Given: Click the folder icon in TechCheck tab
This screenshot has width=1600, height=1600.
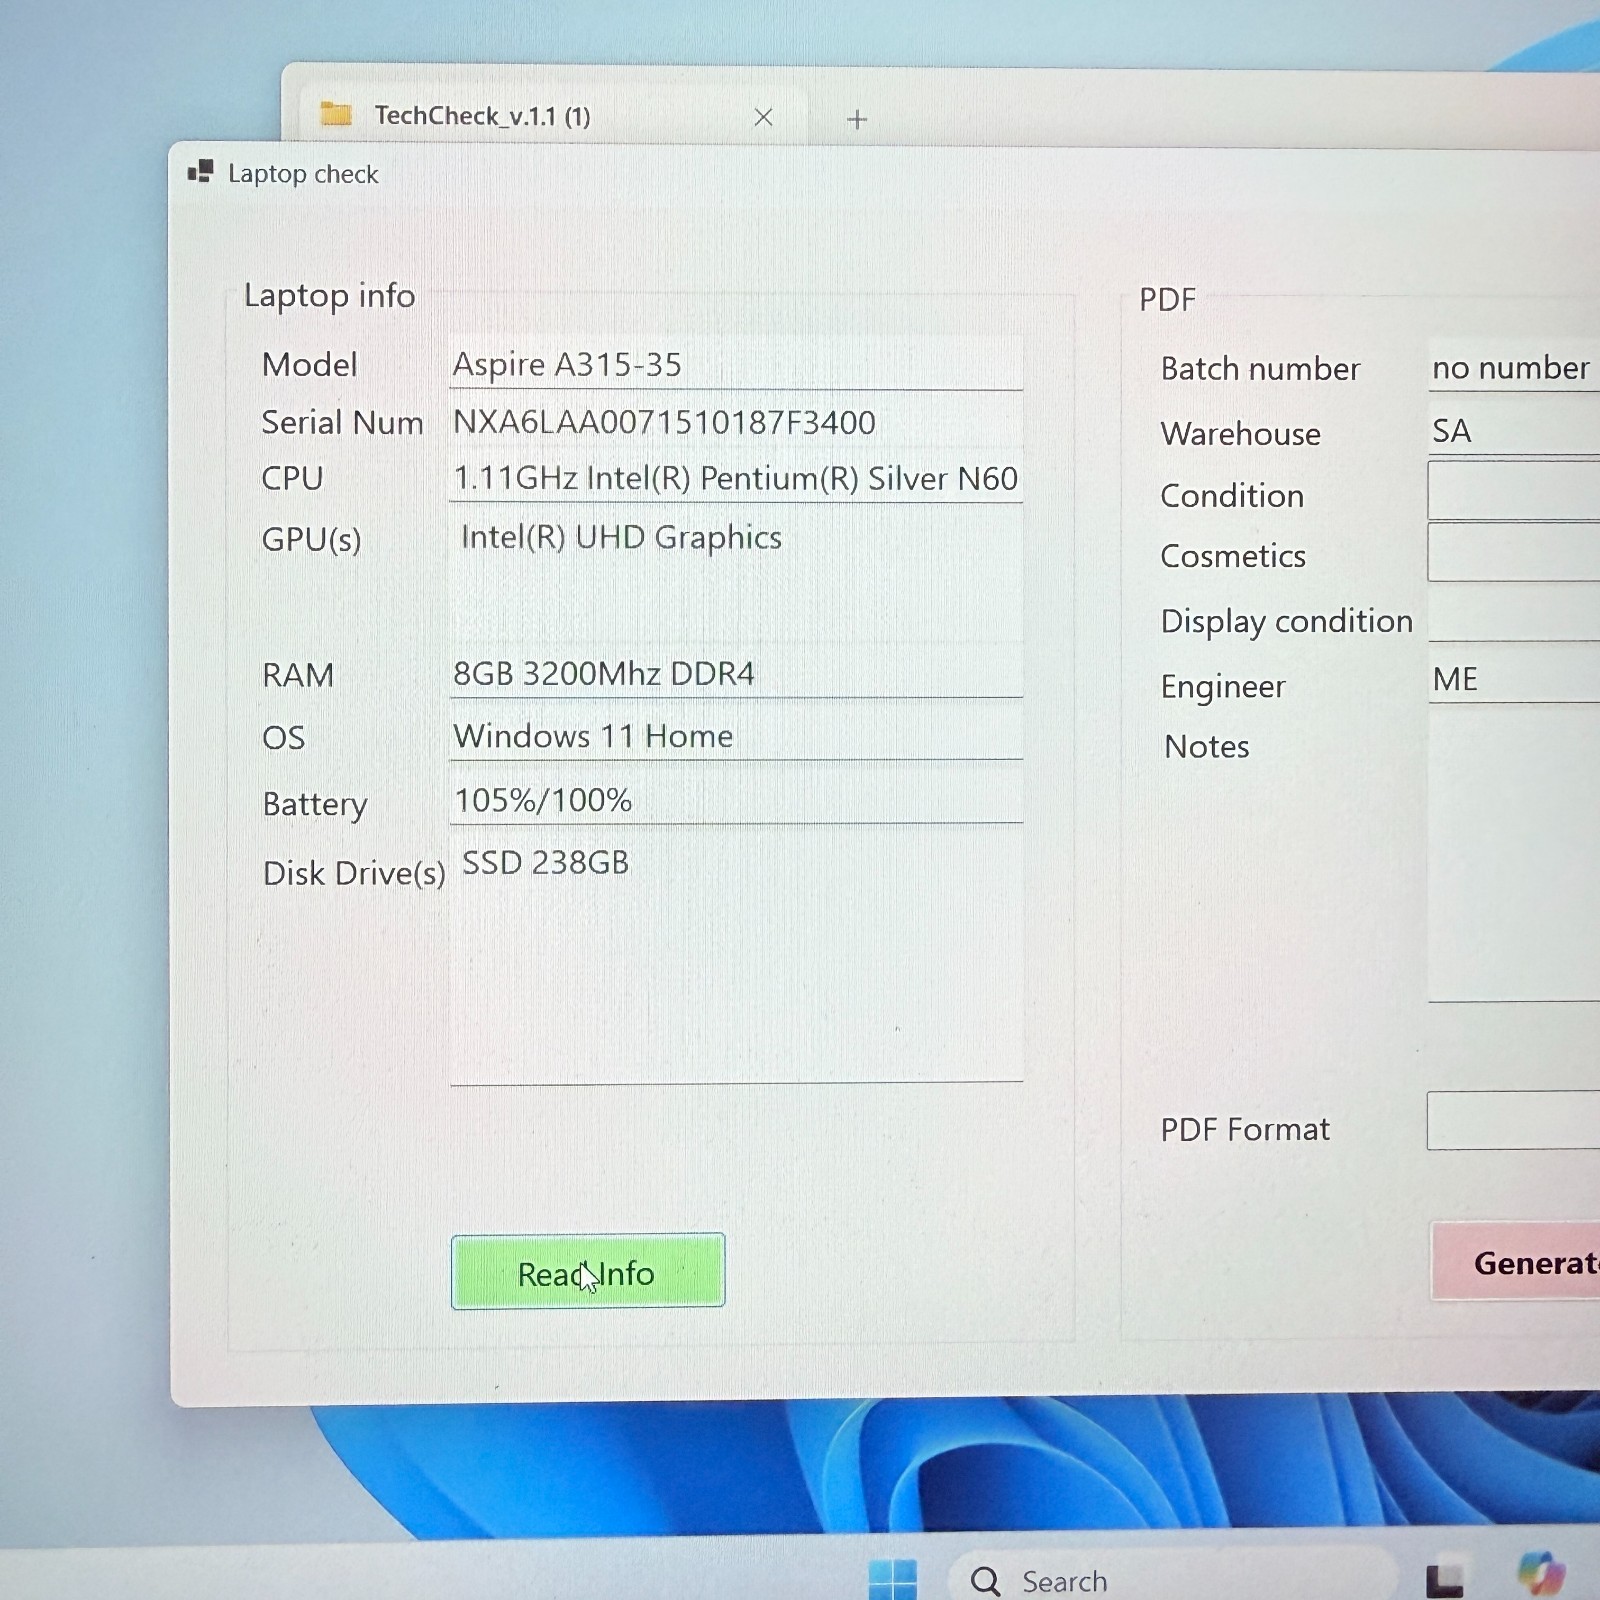Looking at the screenshot, I should click(x=336, y=114).
